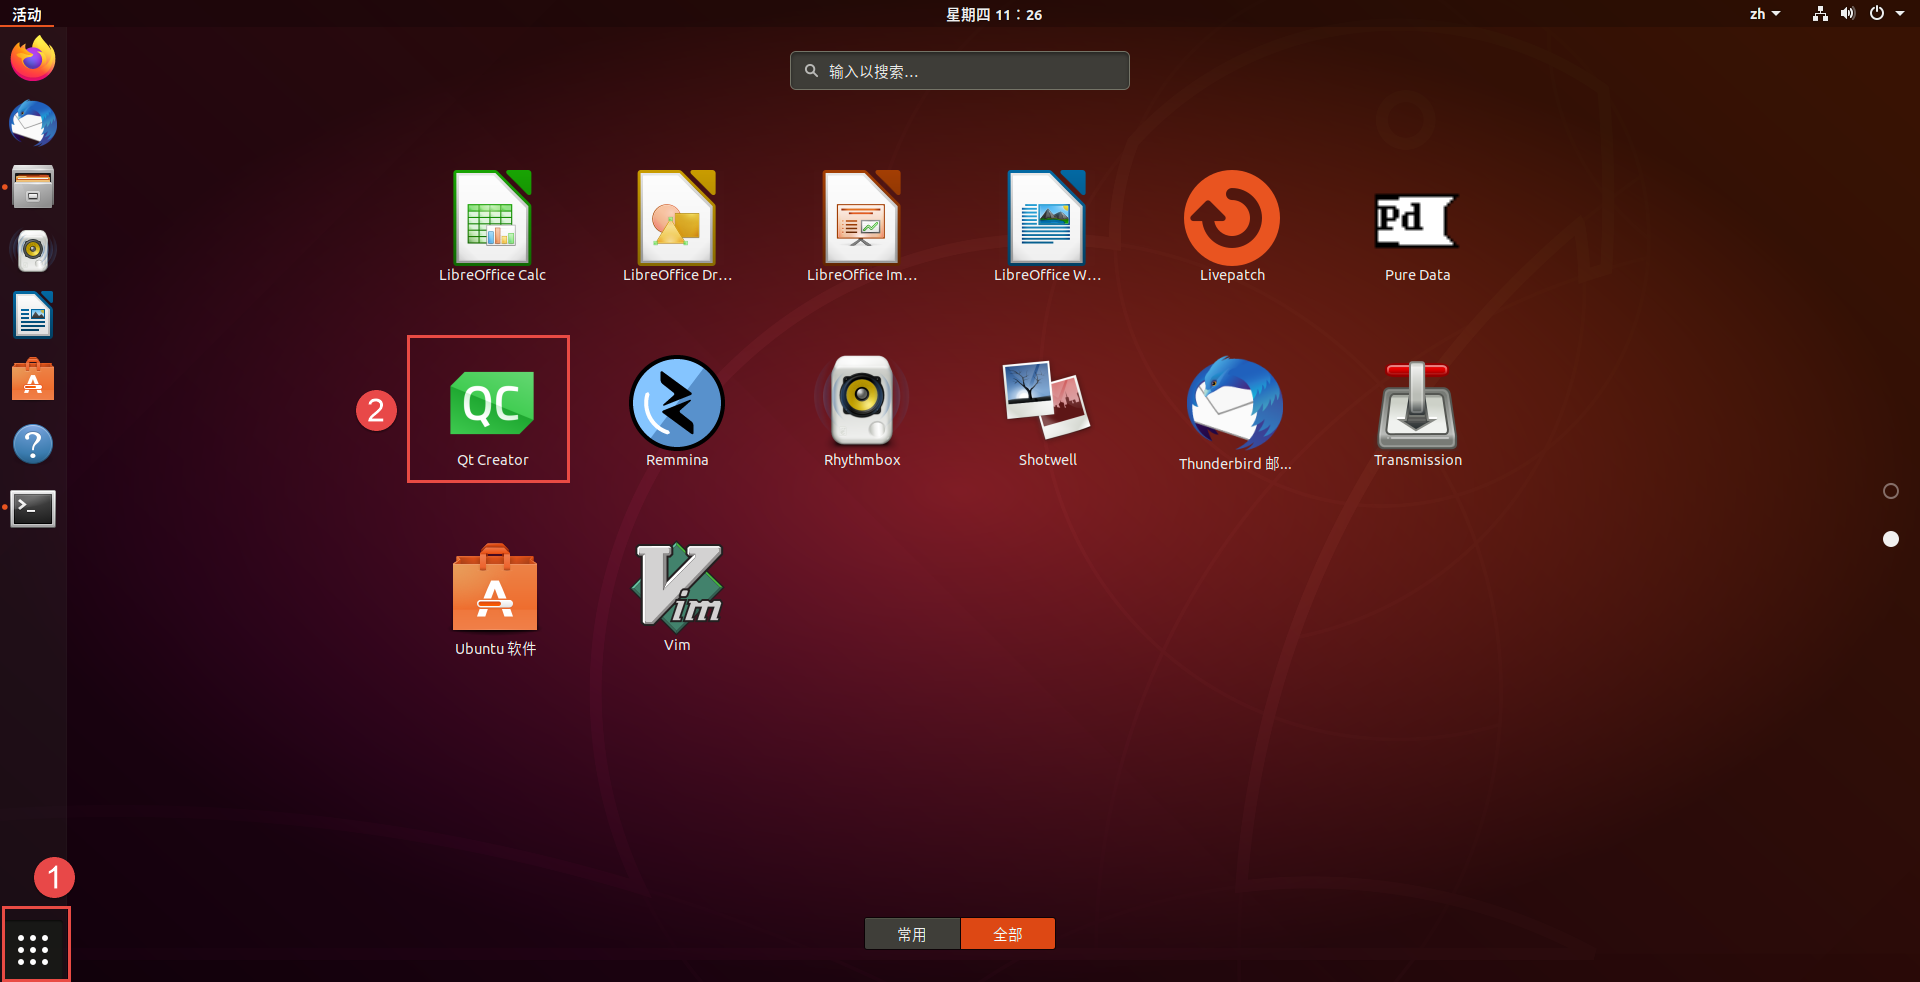Go to first app grid page indicator

point(1890,491)
